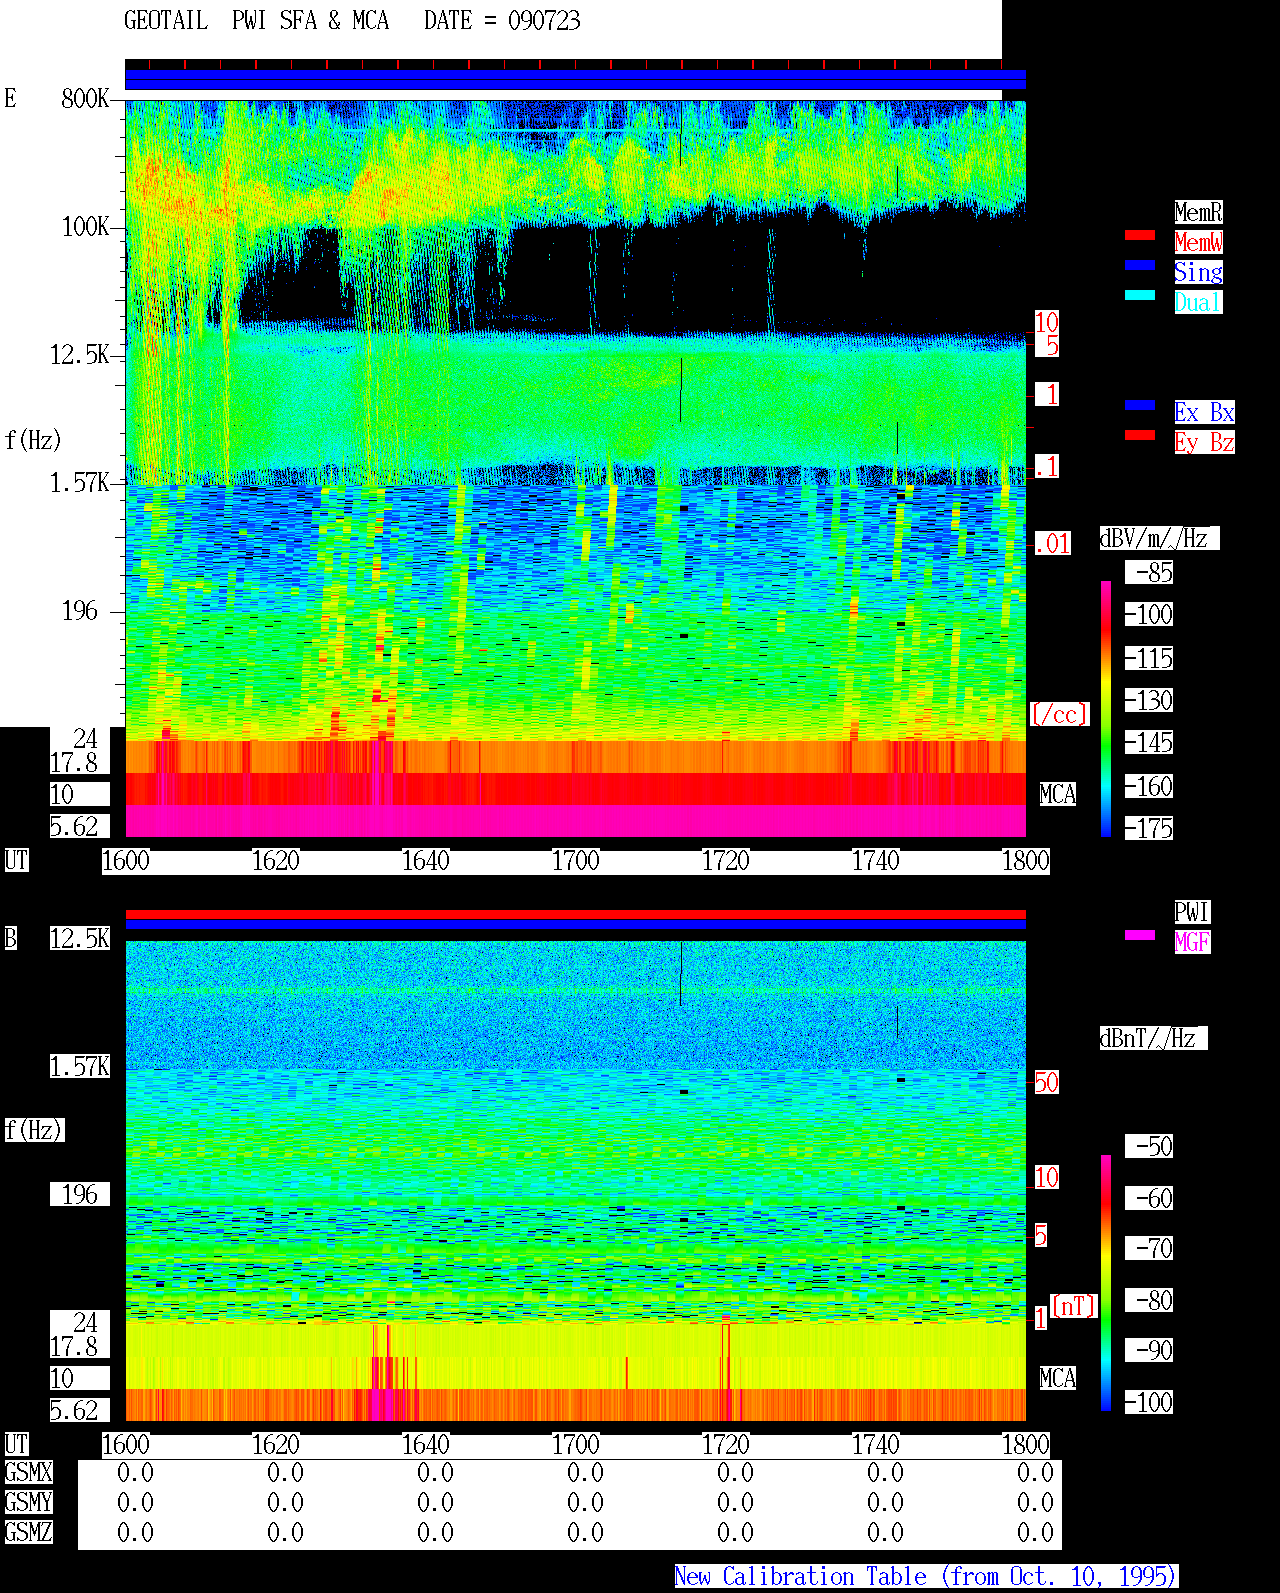Click the 'Sing' legend label
The height and width of the screenshot is (1593, 1280).
[x=1198, y=272]
